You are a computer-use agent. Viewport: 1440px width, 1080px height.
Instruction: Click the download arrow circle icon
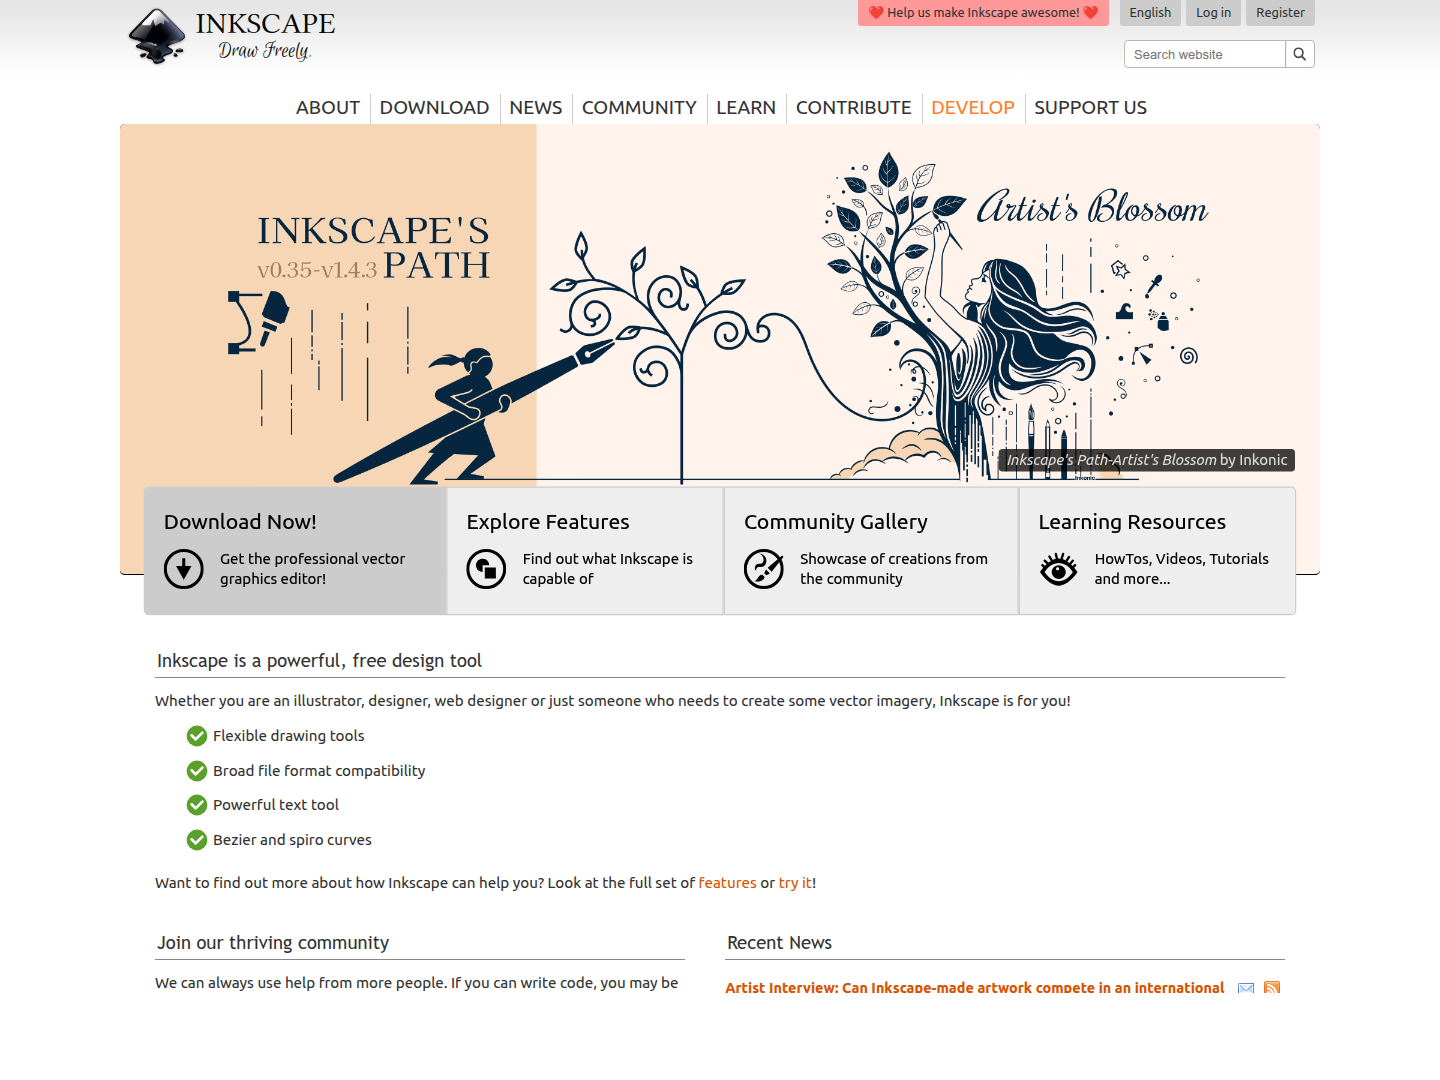[184, 569]
